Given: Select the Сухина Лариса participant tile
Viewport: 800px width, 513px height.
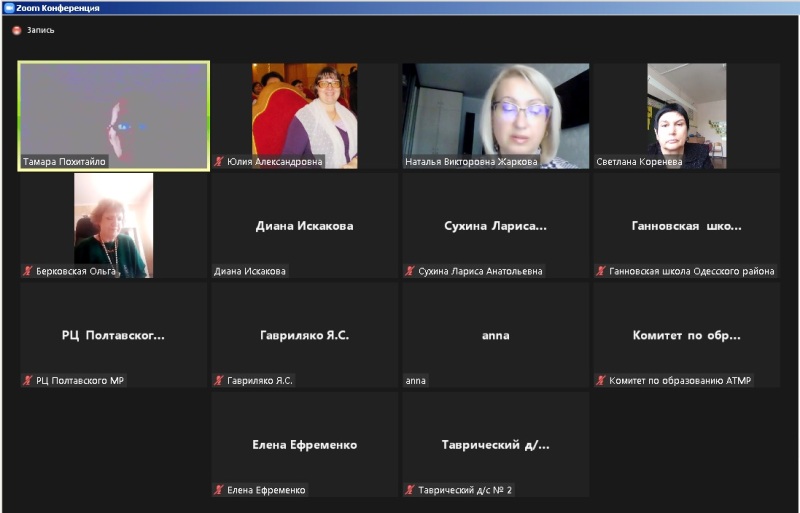Looking at the screenshot, I should tap(495, 226).
